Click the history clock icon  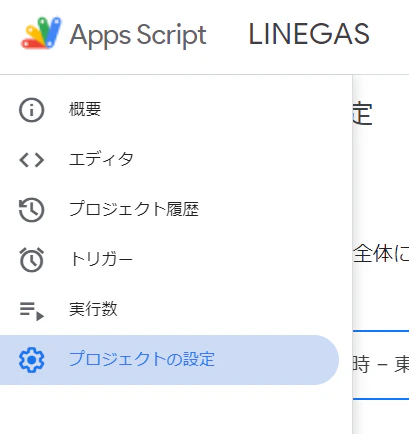pyautogui.click(x=32, y=210)
